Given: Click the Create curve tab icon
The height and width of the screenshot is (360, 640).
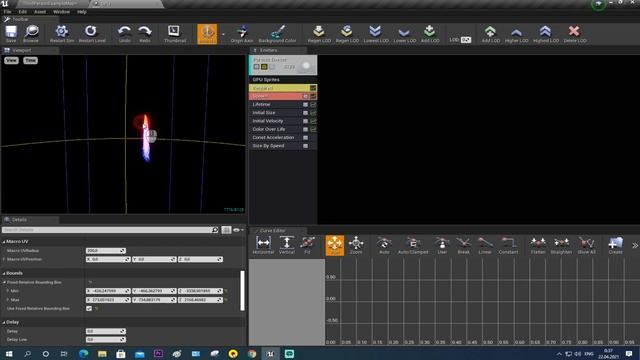Looking at the screenshot, I should [x=616, y=245].
